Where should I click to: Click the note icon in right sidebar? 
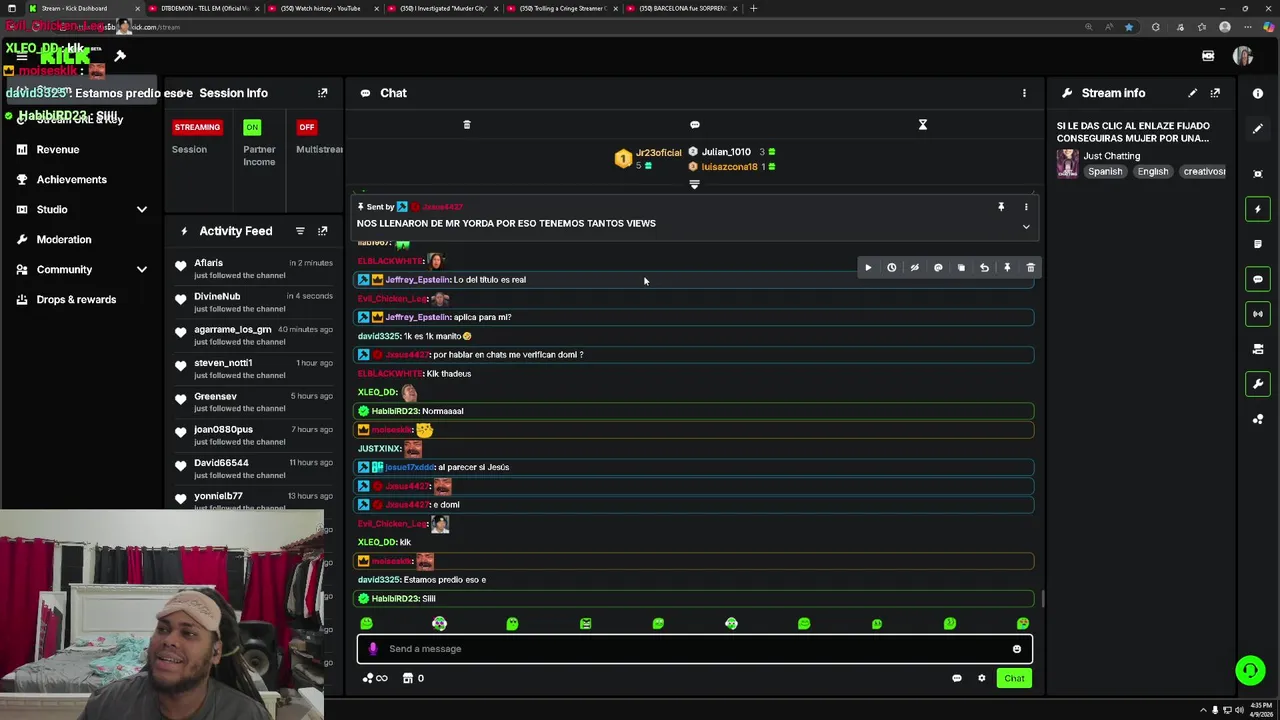coord(1258,244)
